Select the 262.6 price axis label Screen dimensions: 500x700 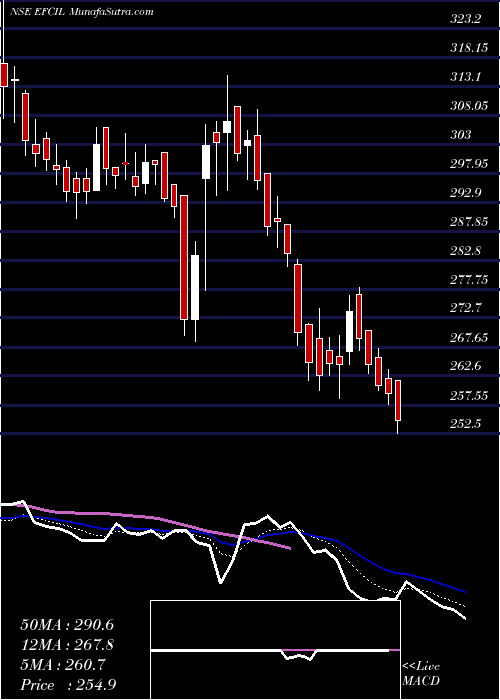(x=465, y=367)
